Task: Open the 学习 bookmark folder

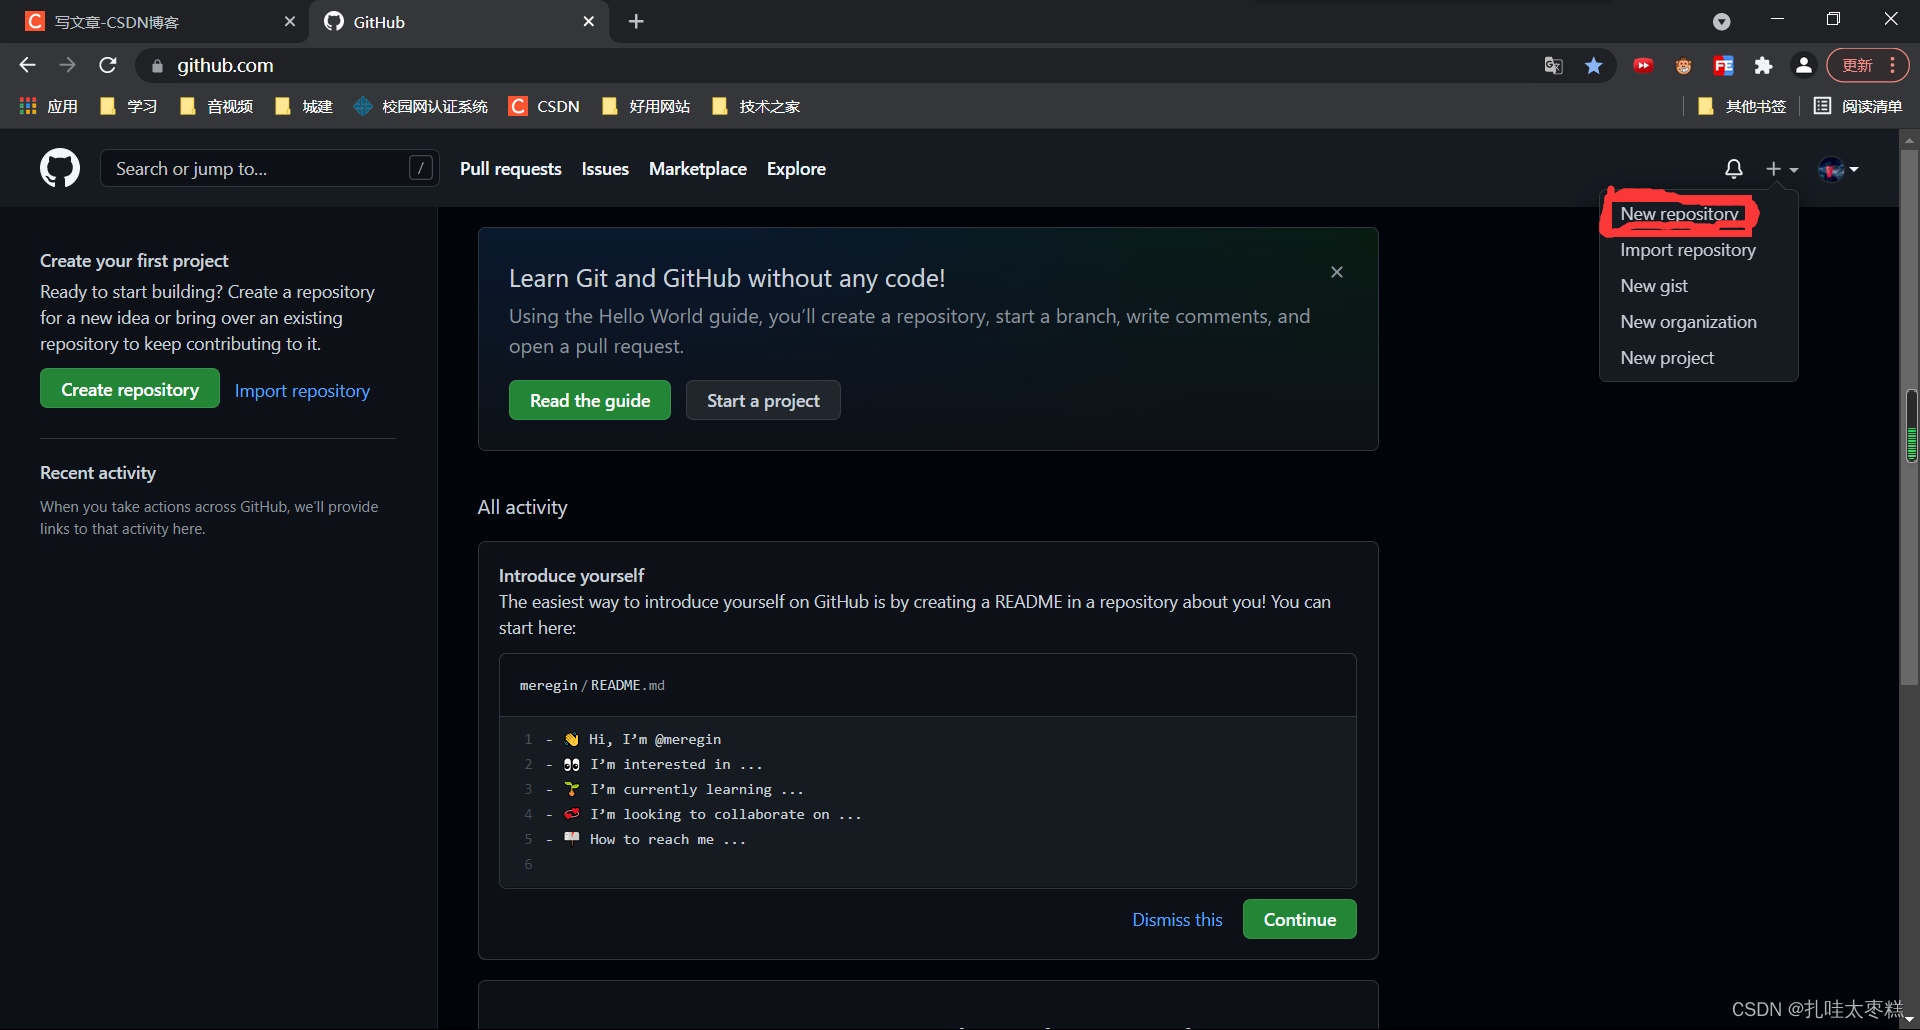Action: pyautogui.click(x=128, y=106)
